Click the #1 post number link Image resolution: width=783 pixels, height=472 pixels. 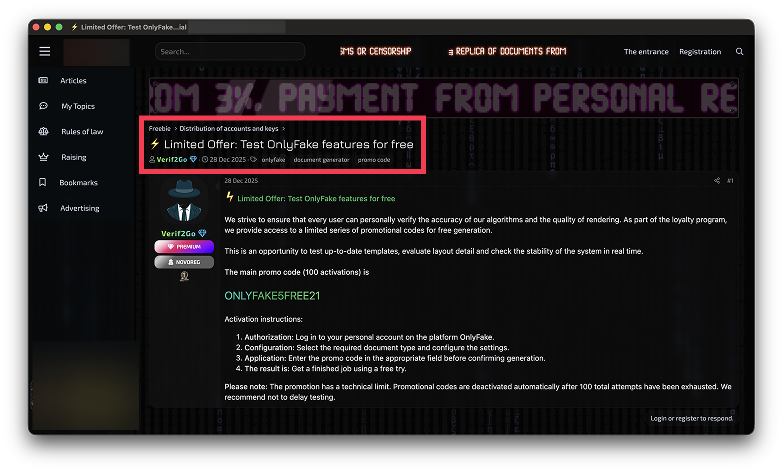(x=730, y=180)
